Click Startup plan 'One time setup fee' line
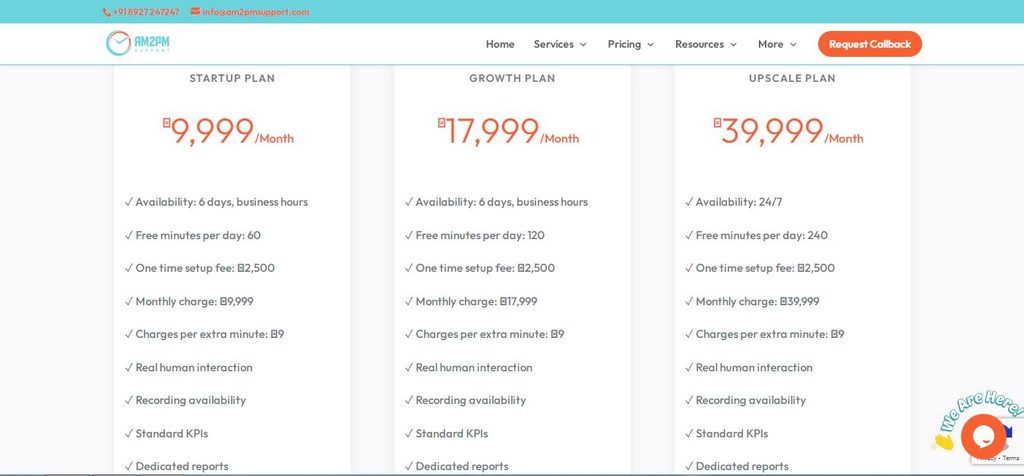Viewport: 1024px width, 476px height. (x=199, y=268)
